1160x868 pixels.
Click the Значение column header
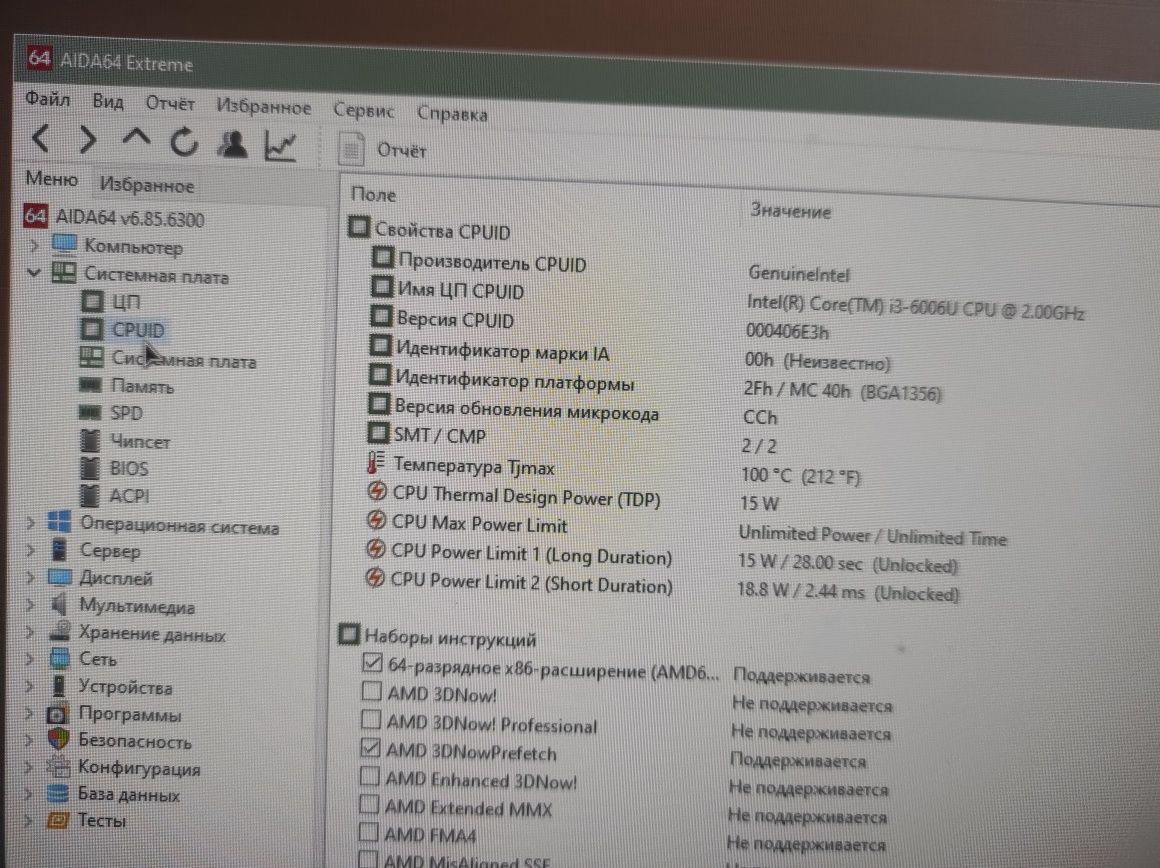[x=790, y=211]
